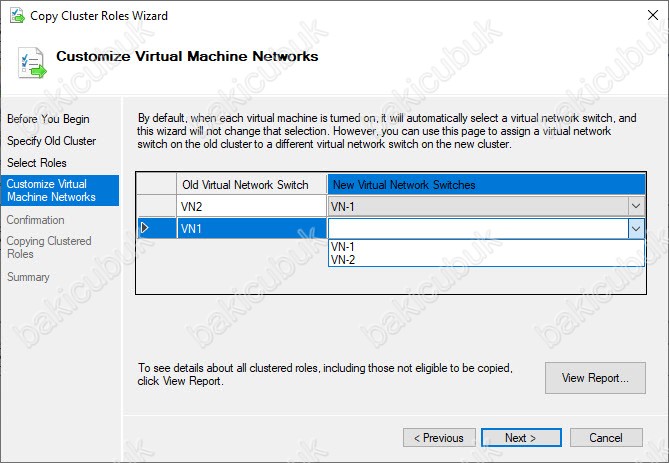Click the wizard icon in the title bar
669x463 pixels.
point(14,16)
